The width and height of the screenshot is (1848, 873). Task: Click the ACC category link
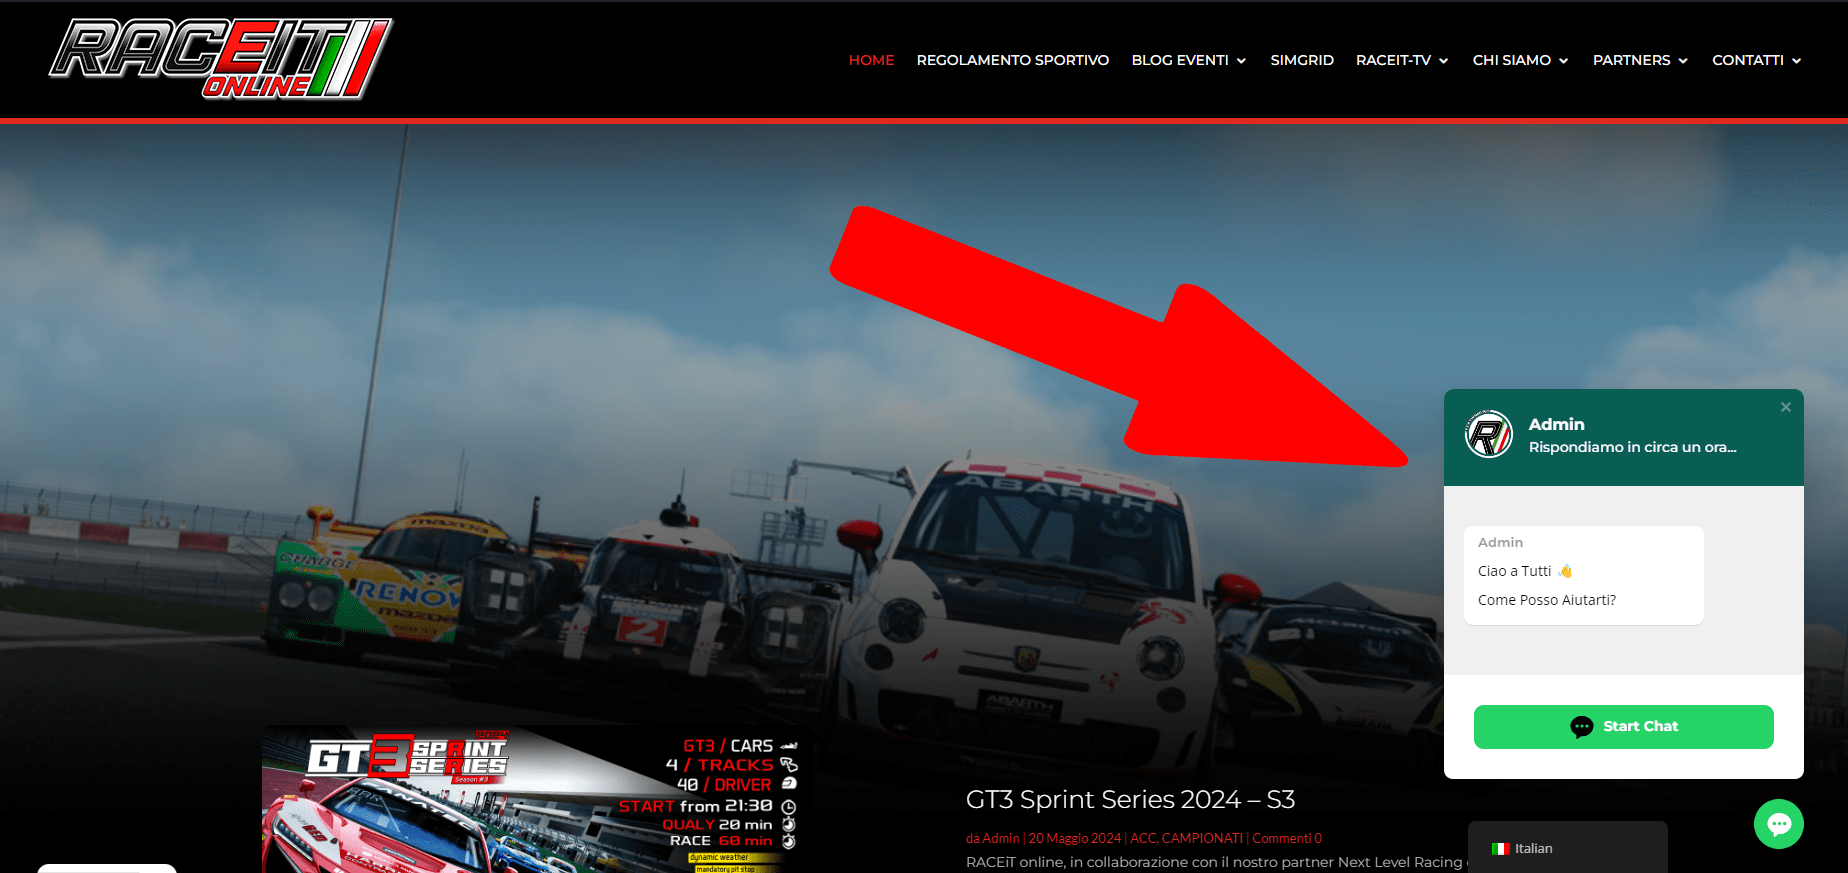click(1142, 838)
